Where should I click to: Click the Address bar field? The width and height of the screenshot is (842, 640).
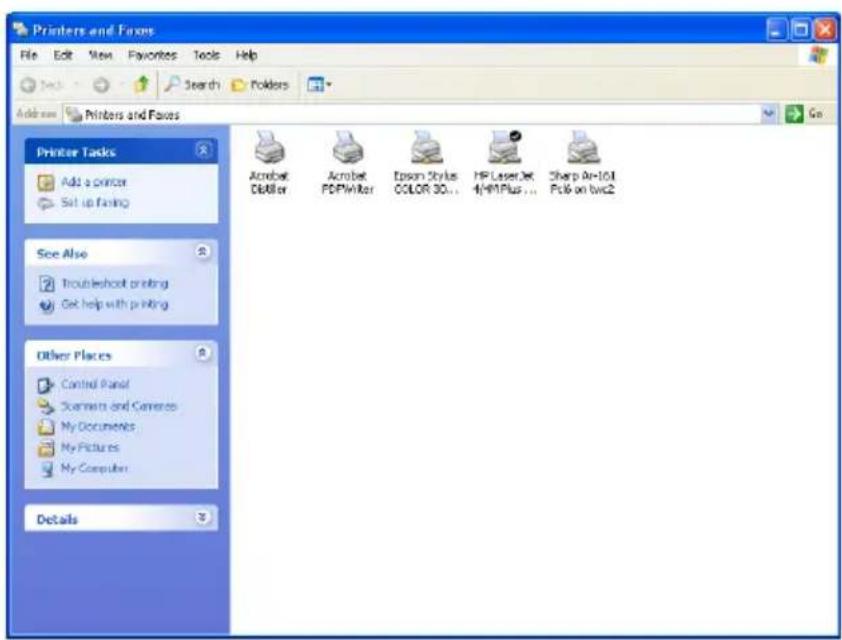click(412, 114)
